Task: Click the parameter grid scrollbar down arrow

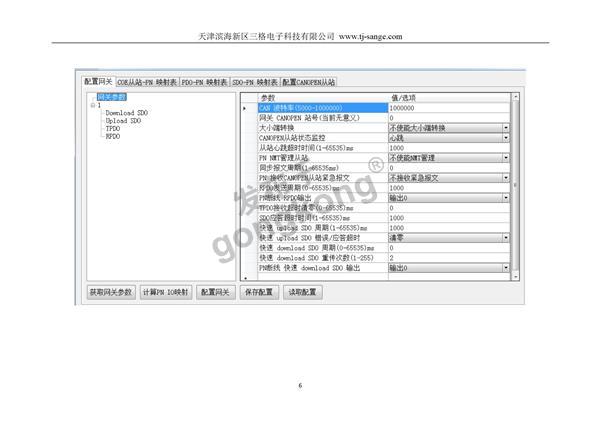Action: click(515, 276)
